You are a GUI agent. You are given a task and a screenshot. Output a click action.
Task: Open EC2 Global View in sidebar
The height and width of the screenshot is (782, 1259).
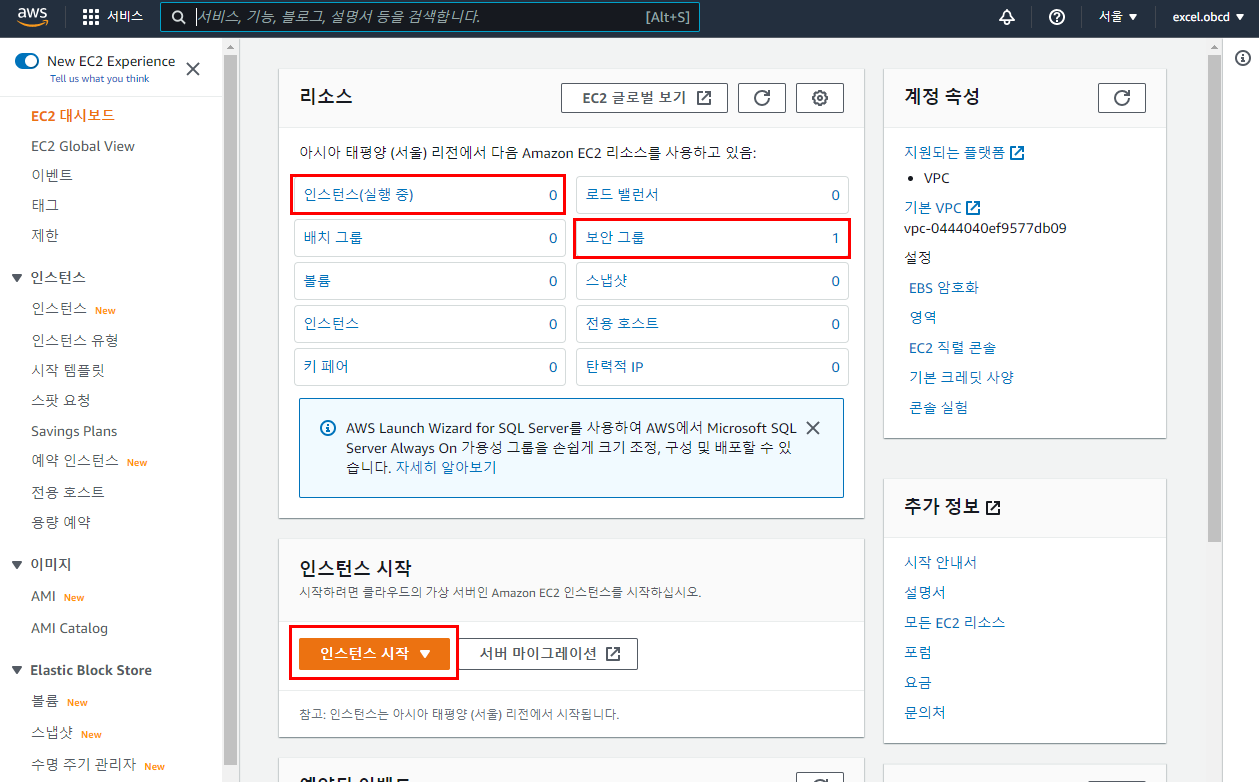[x=83, y=146]
